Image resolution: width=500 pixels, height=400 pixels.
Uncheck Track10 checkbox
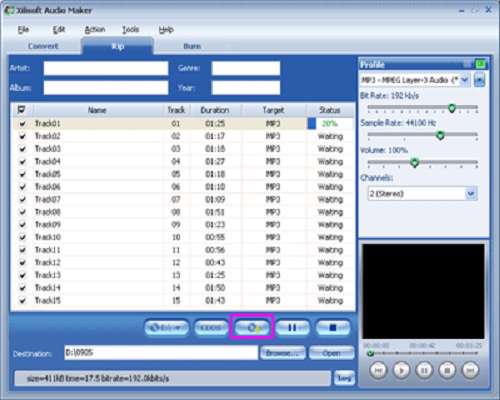click(22, 237)
